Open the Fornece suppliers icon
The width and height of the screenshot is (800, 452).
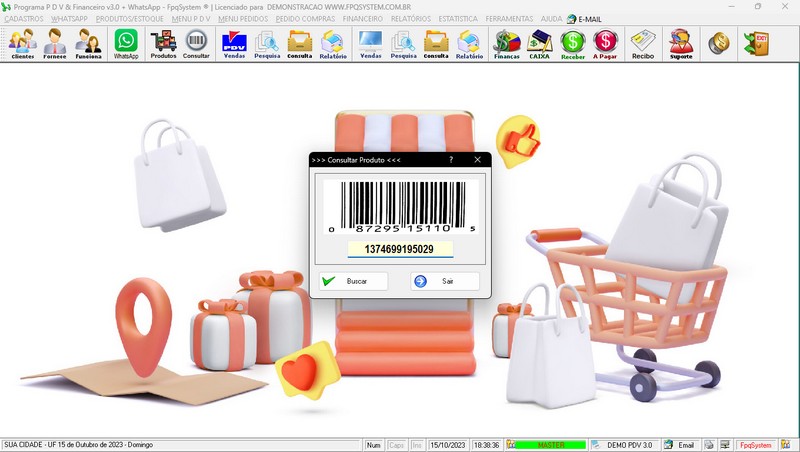pos(55,44)
